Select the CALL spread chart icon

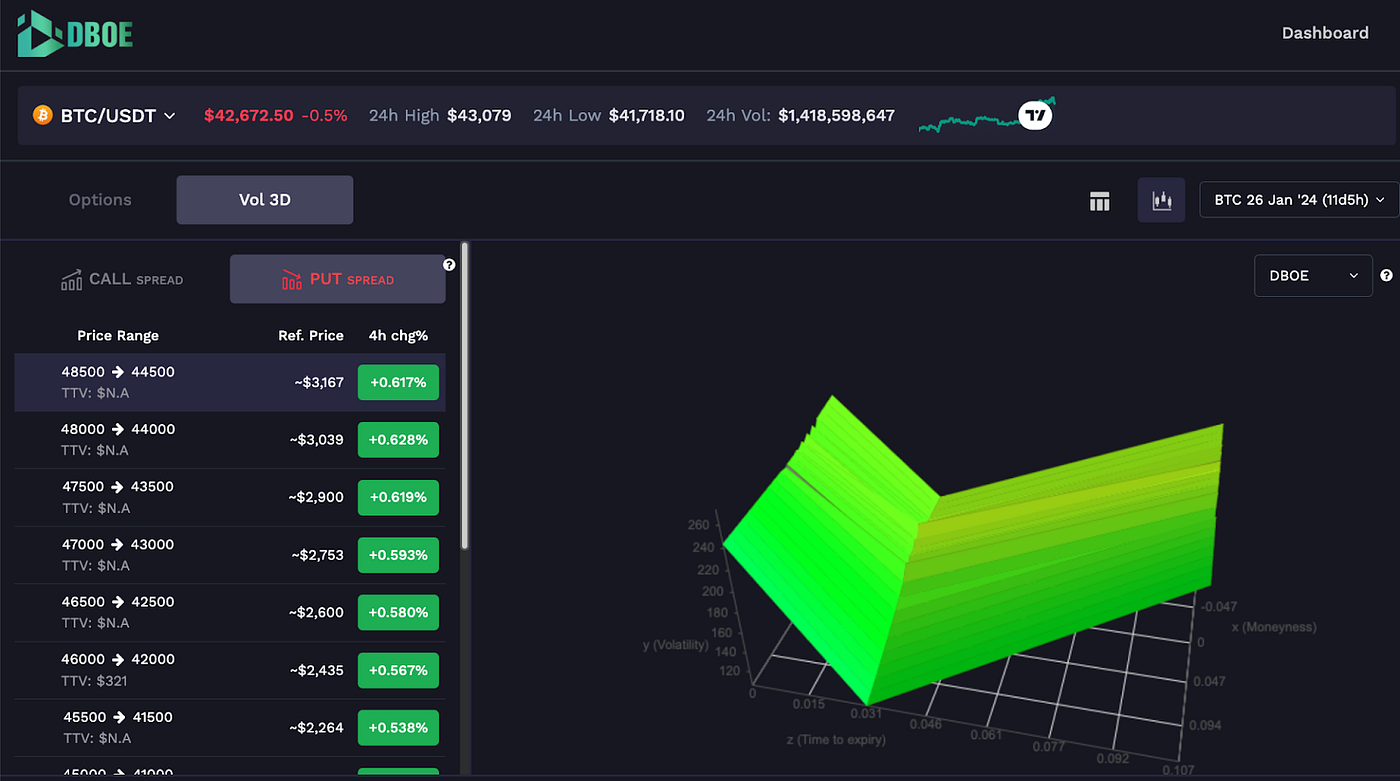pyautogui.click(x=71, y=279)
